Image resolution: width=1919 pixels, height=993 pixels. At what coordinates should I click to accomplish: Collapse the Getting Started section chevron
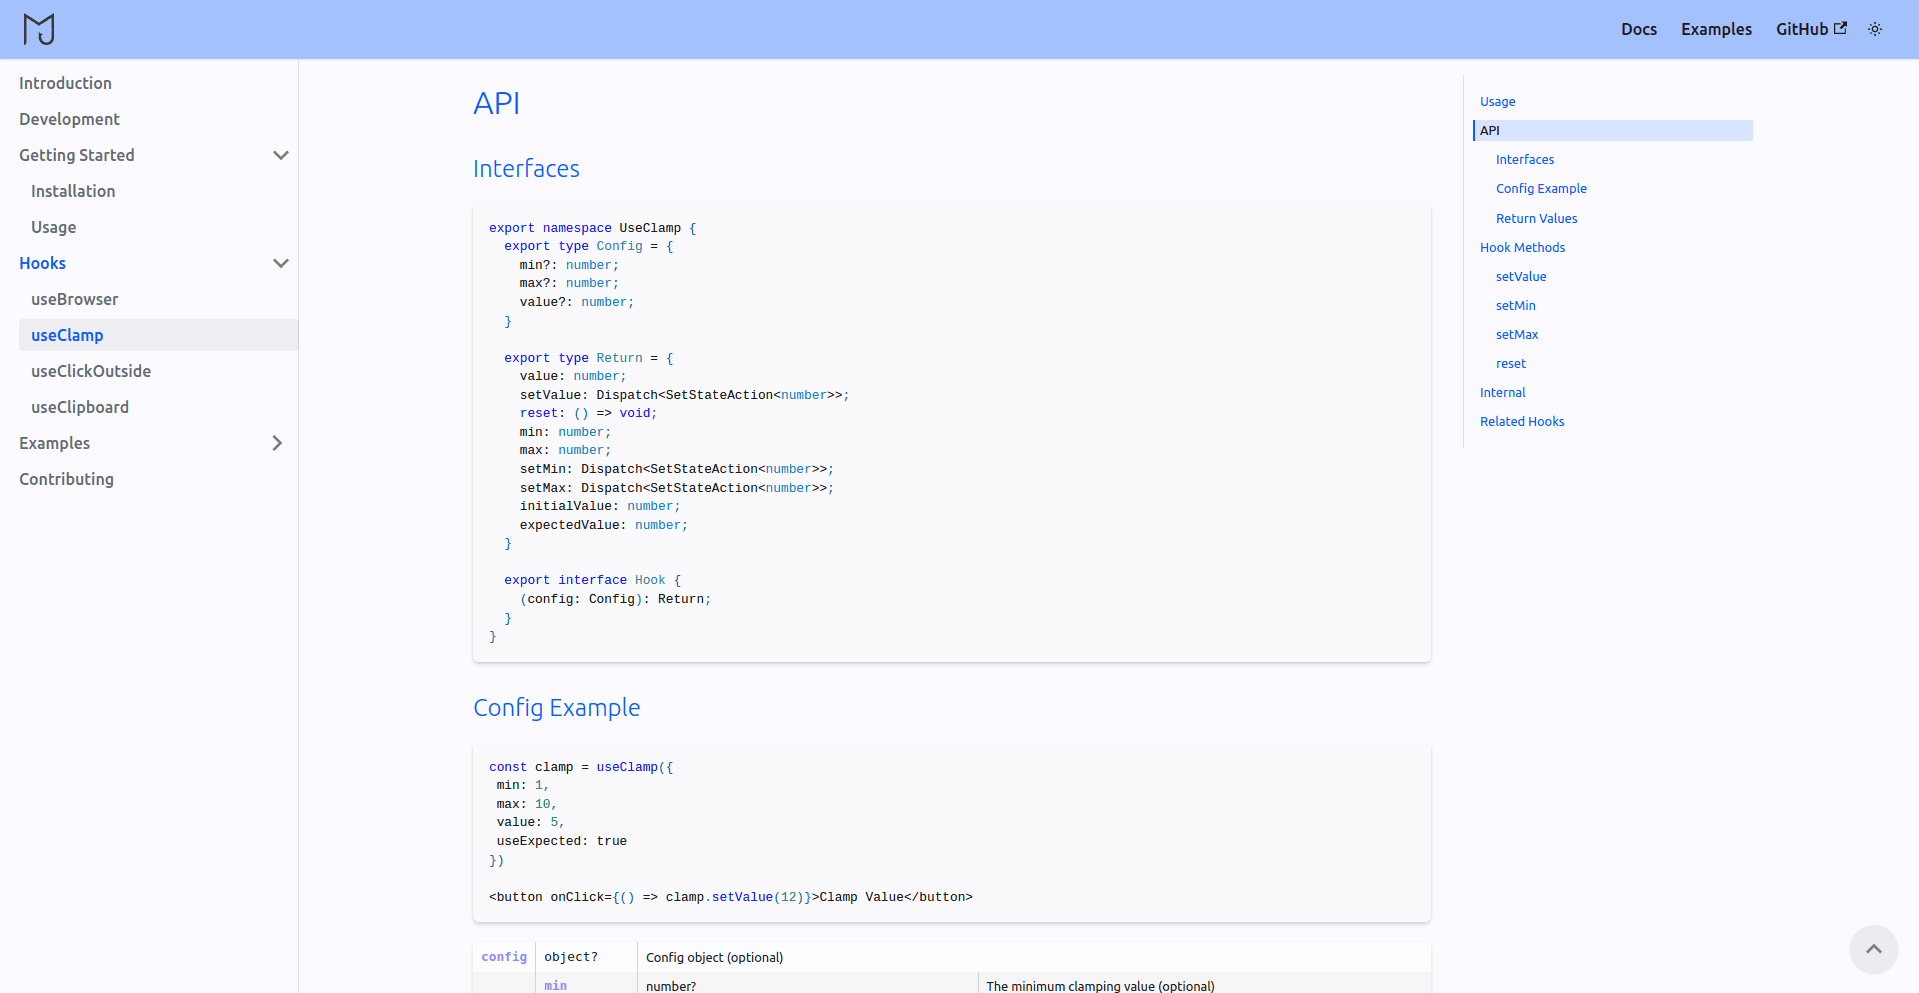(x=281, y=155)
